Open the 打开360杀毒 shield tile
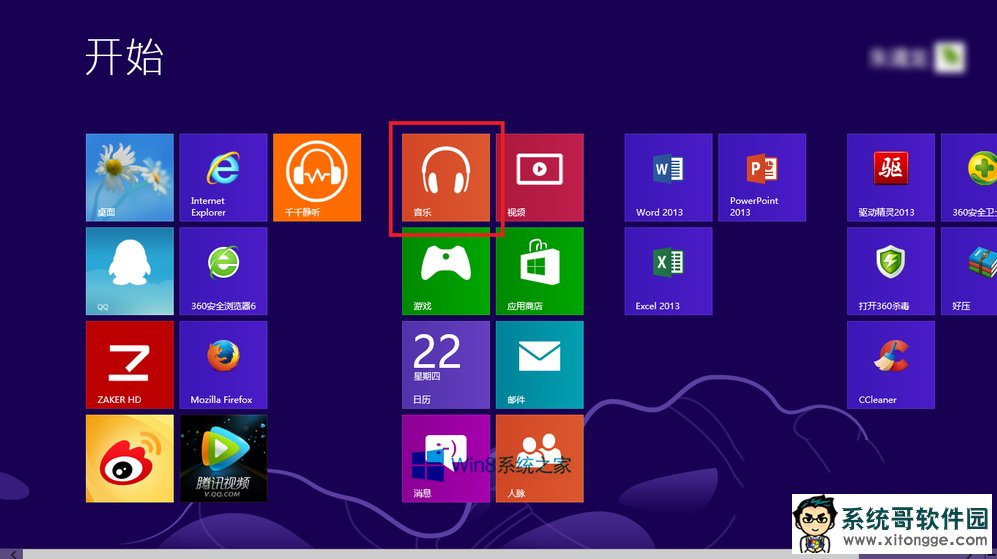Image resolution: width=997 pixels, height=559 pixels. click(891, 271)
